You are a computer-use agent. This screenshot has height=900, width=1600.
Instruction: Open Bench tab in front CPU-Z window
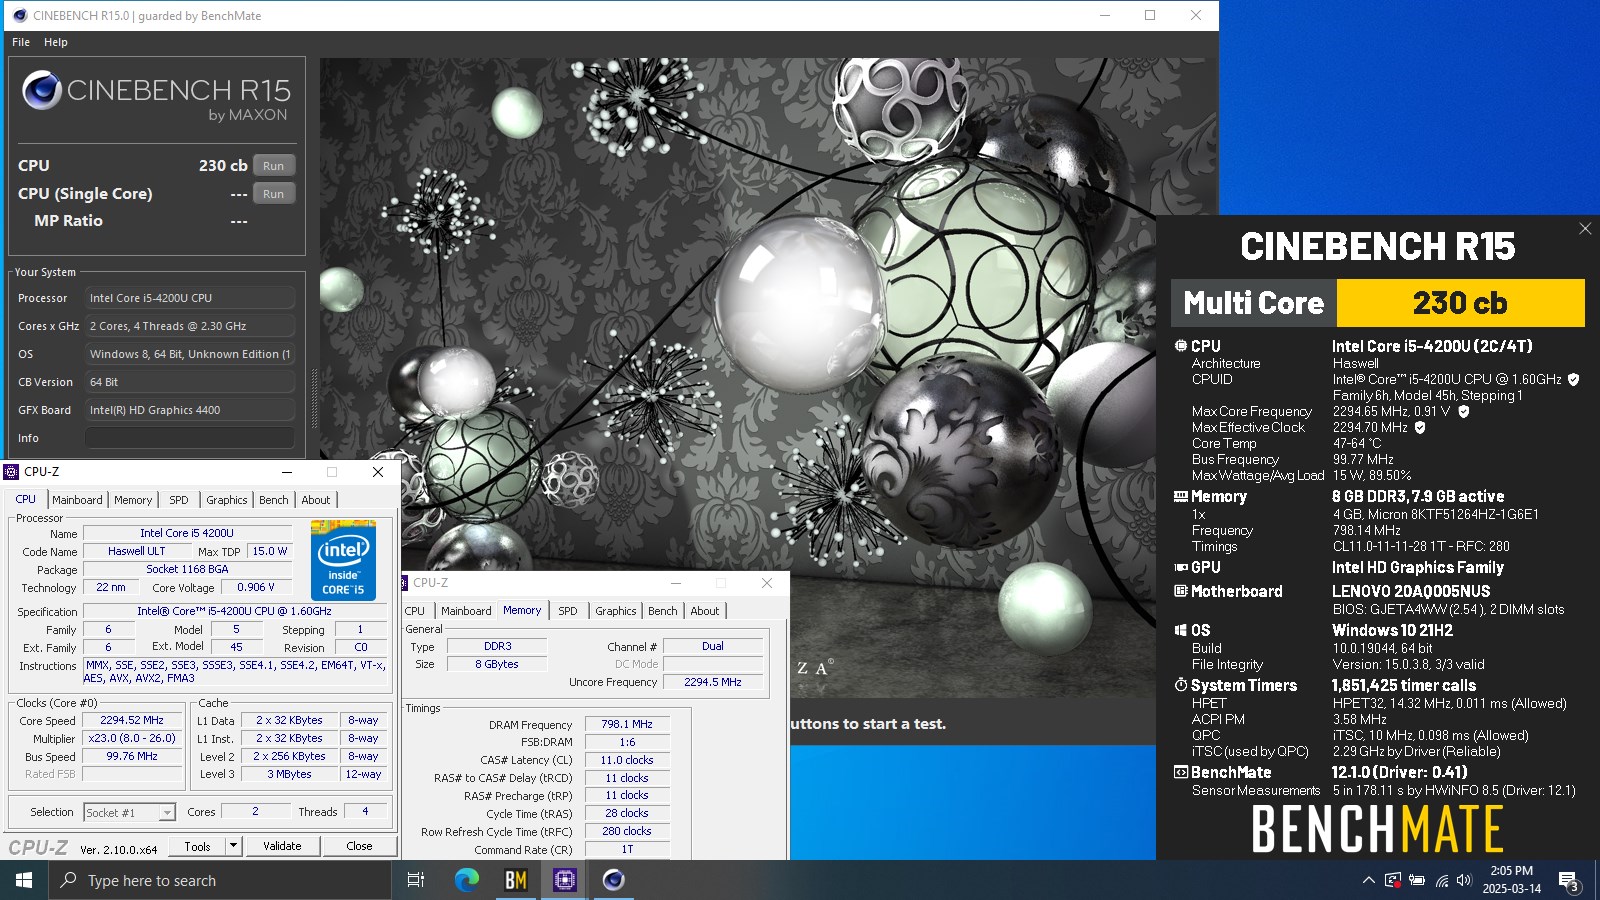273,500
